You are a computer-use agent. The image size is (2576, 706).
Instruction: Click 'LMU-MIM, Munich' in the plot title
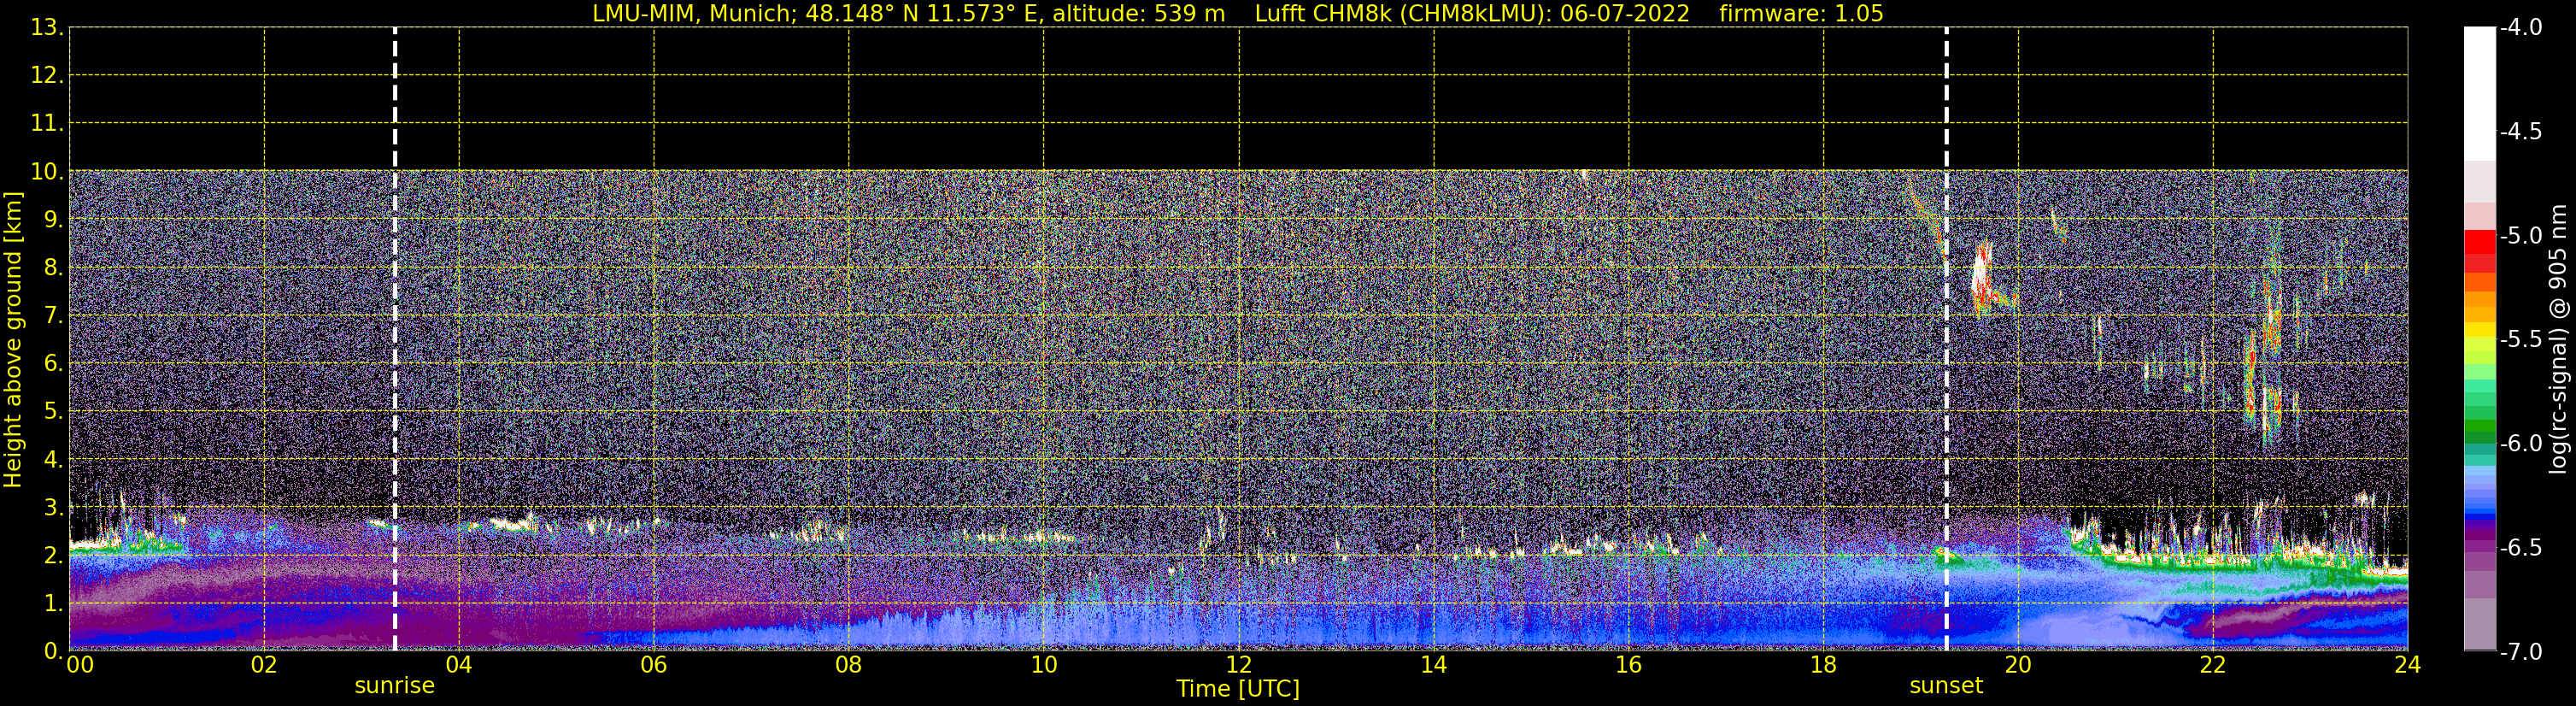tap(692, 13)
